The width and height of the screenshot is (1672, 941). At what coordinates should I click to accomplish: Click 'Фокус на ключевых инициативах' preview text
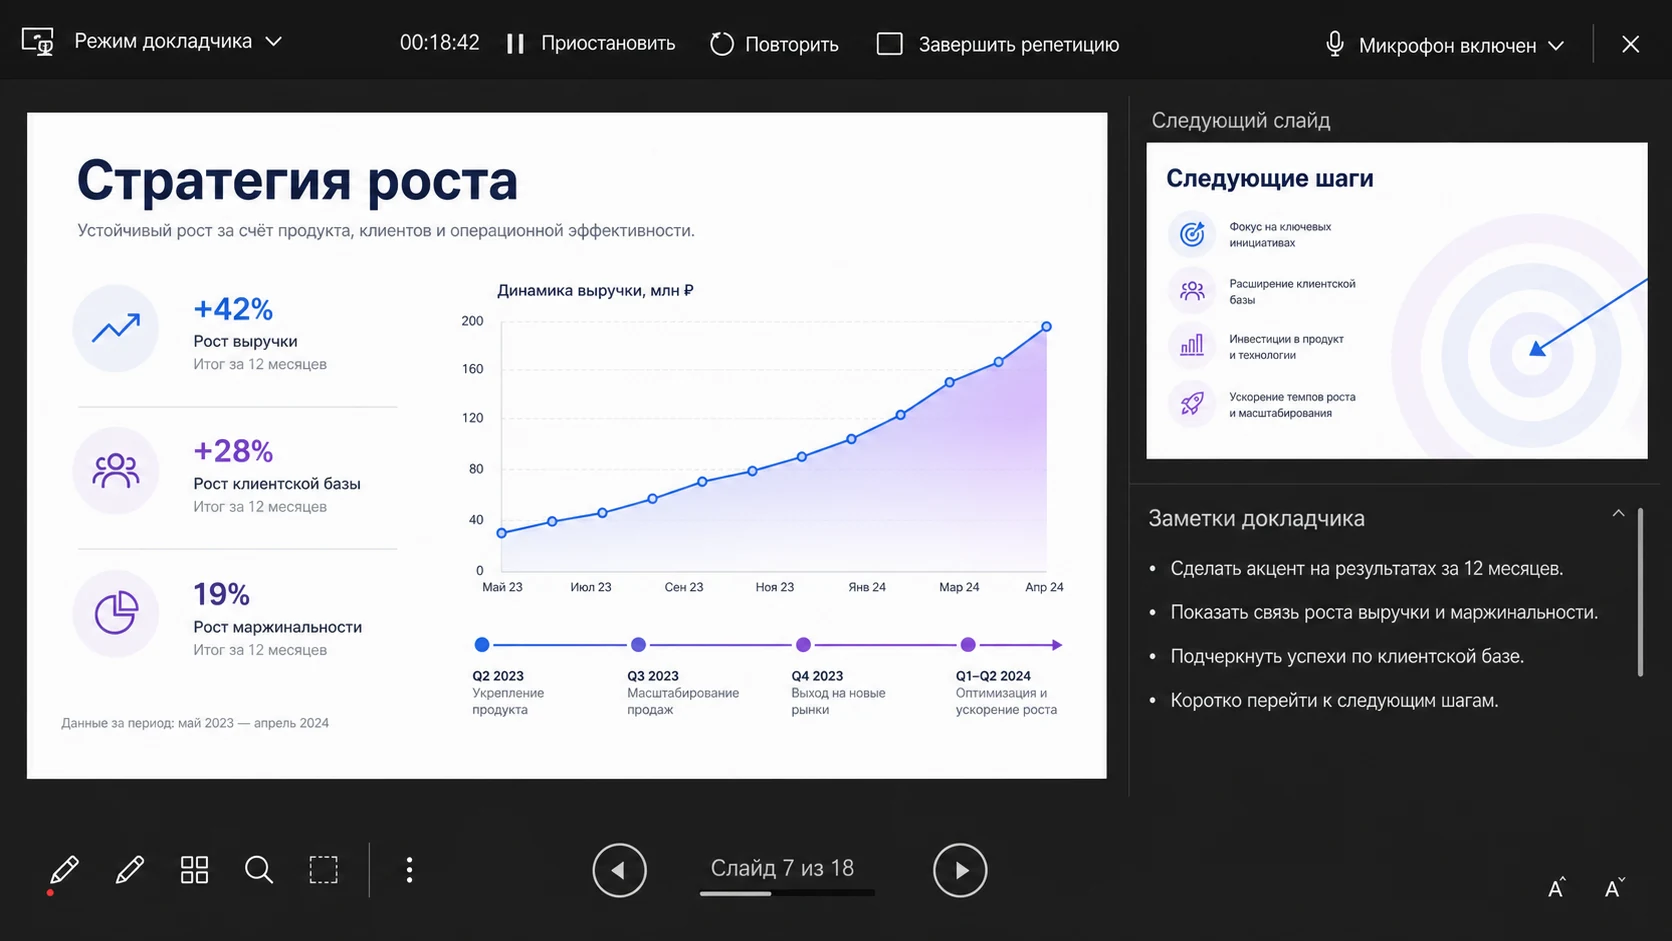1280,235
